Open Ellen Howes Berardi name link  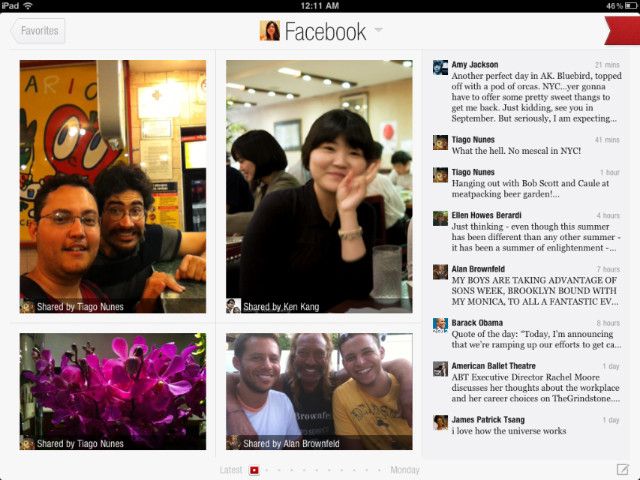pyautogui.click(x=486, y=215)
